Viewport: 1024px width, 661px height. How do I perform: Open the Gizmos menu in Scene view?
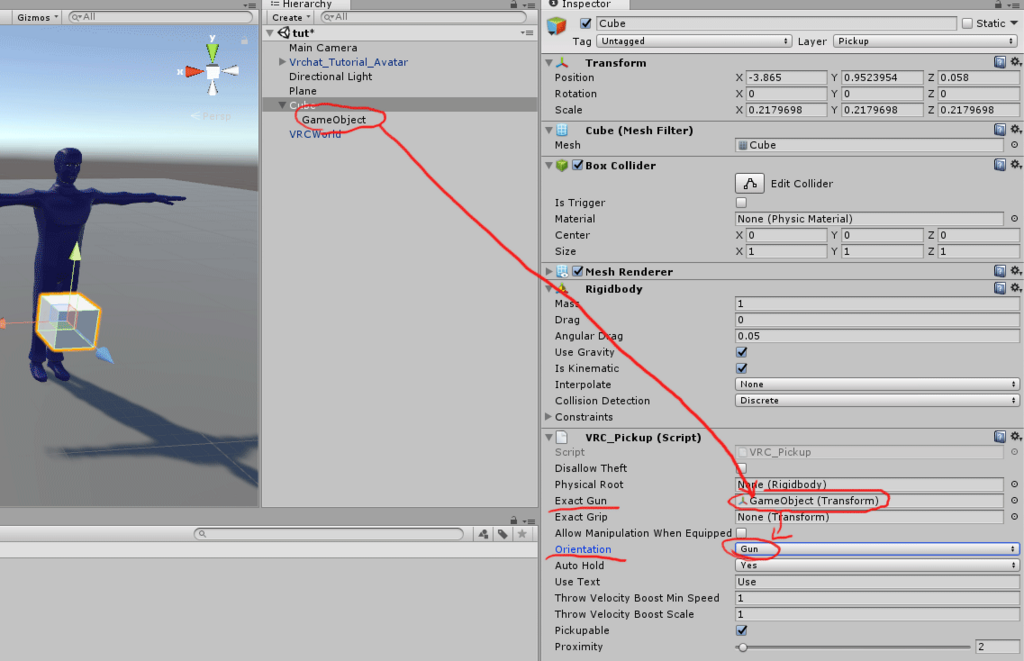37,17
